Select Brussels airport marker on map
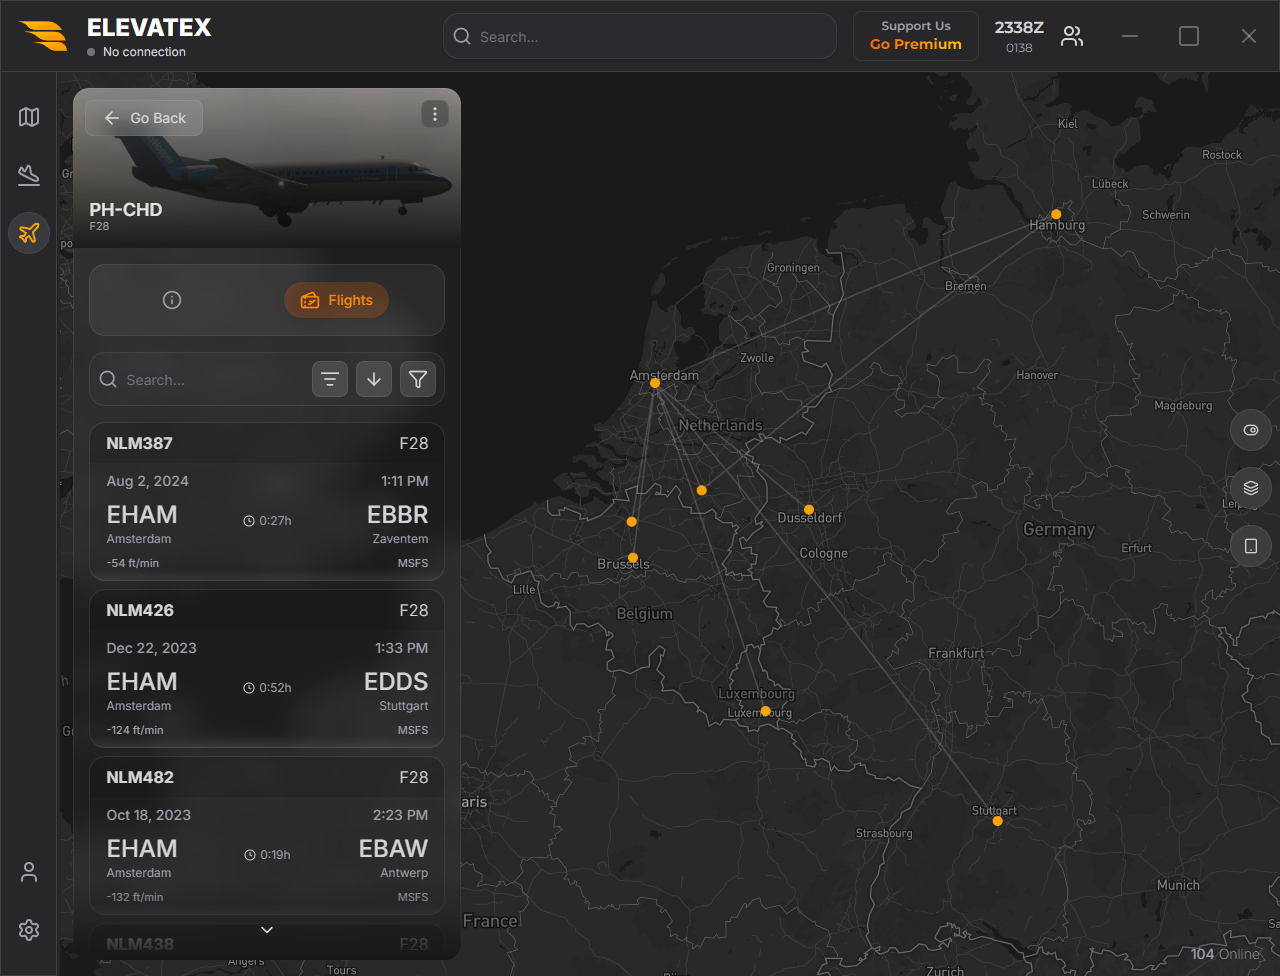Viewport: 1280px width, 976px height. [x=633, y=558]
